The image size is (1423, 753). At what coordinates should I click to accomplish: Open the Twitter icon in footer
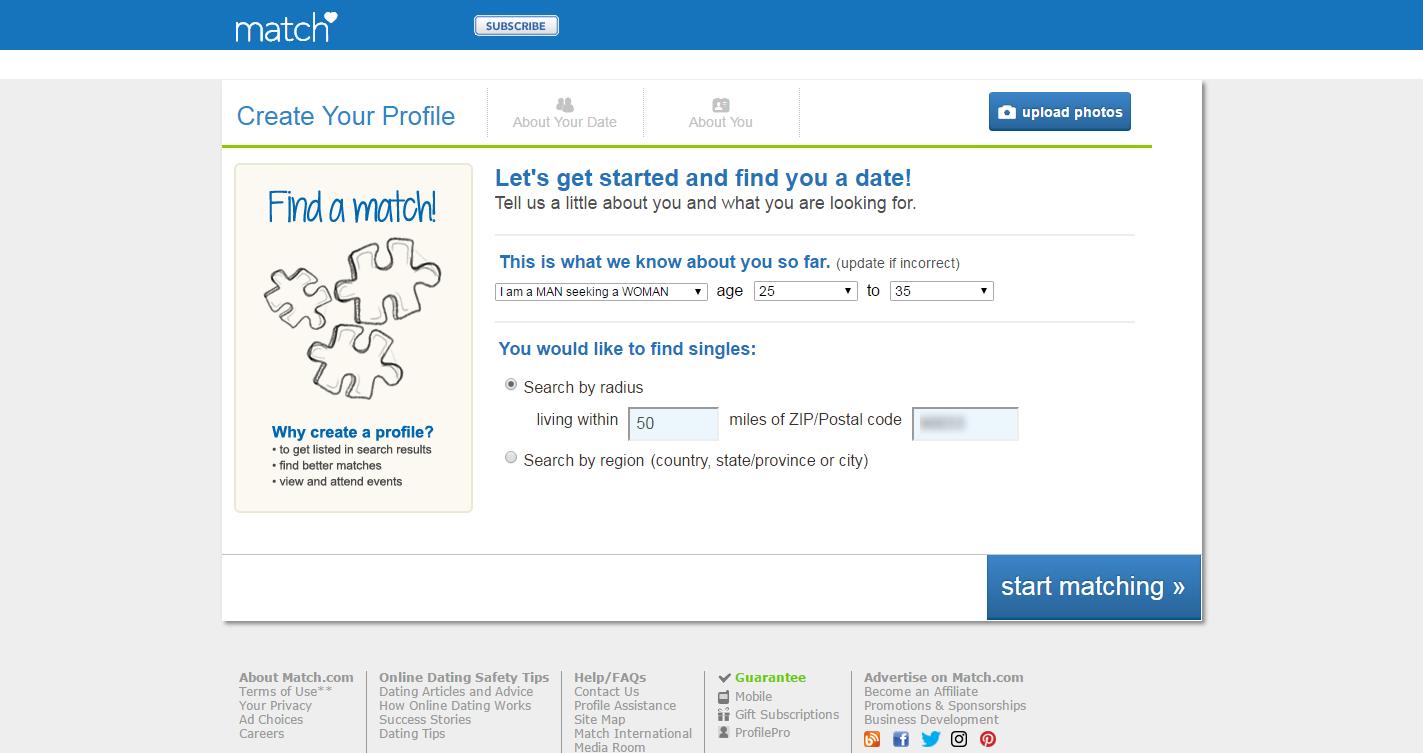[x=930, y=740]
